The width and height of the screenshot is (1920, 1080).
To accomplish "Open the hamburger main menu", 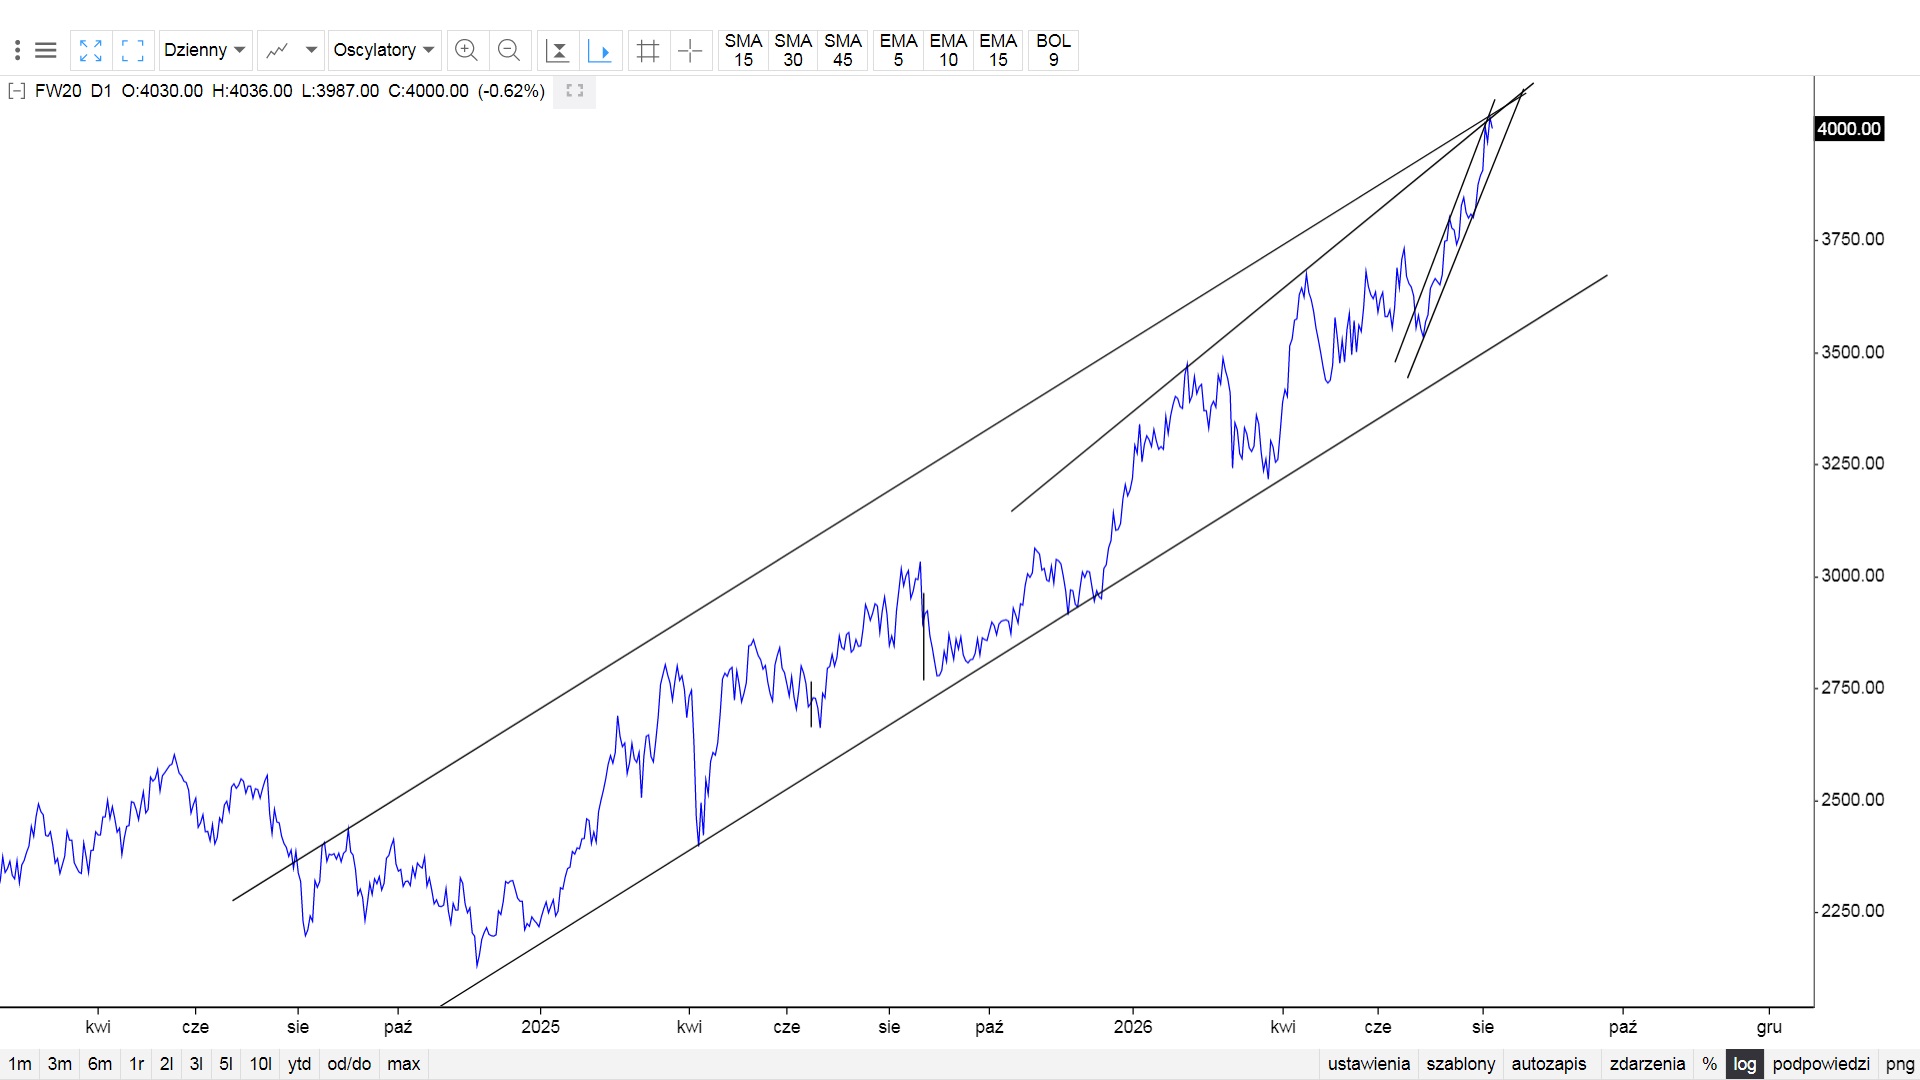I will [45, 50].
